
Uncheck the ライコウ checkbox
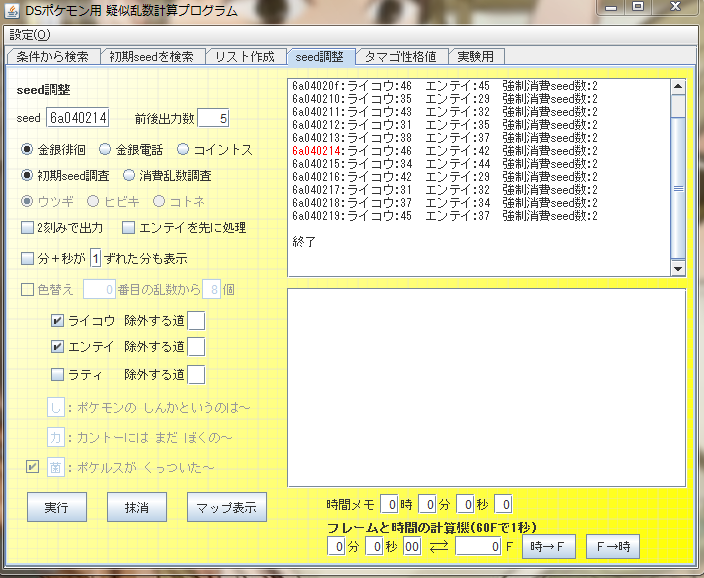(57, 321)
